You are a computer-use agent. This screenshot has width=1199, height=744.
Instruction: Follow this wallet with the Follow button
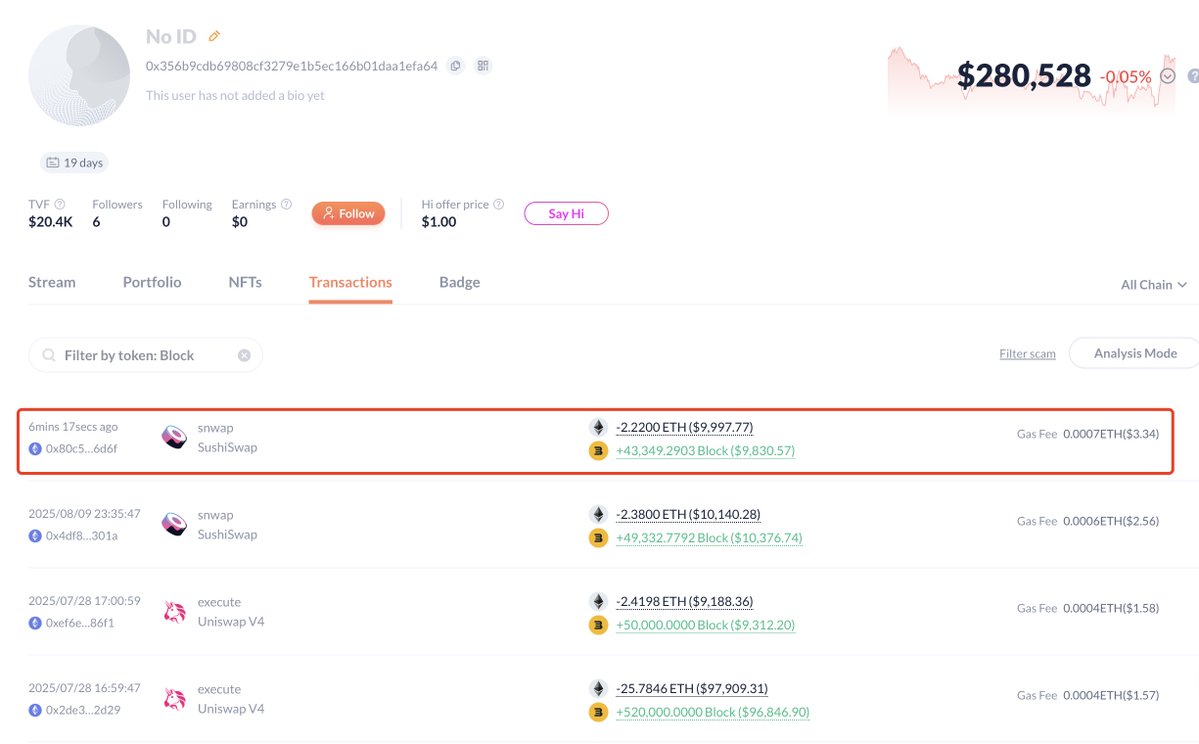(348, 213)
